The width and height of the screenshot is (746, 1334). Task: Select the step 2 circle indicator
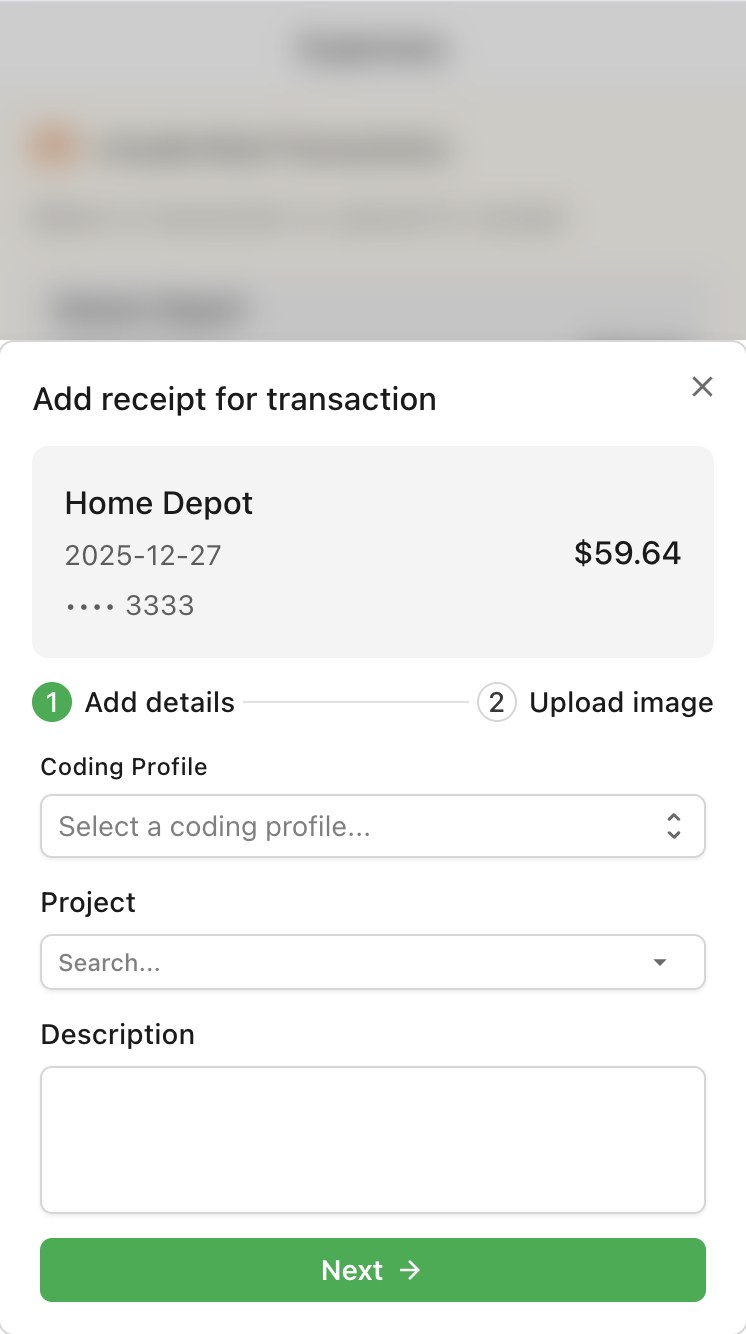click(x=497, y=703)
